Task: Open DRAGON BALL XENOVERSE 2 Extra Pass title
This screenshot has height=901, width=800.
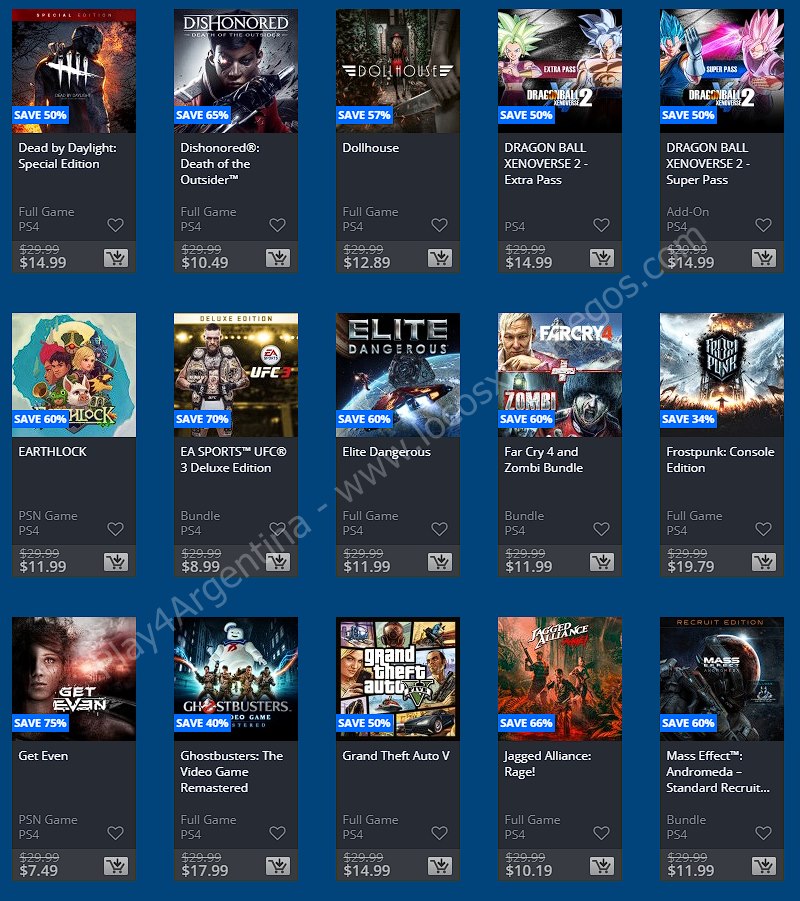Action: point(545,164)
